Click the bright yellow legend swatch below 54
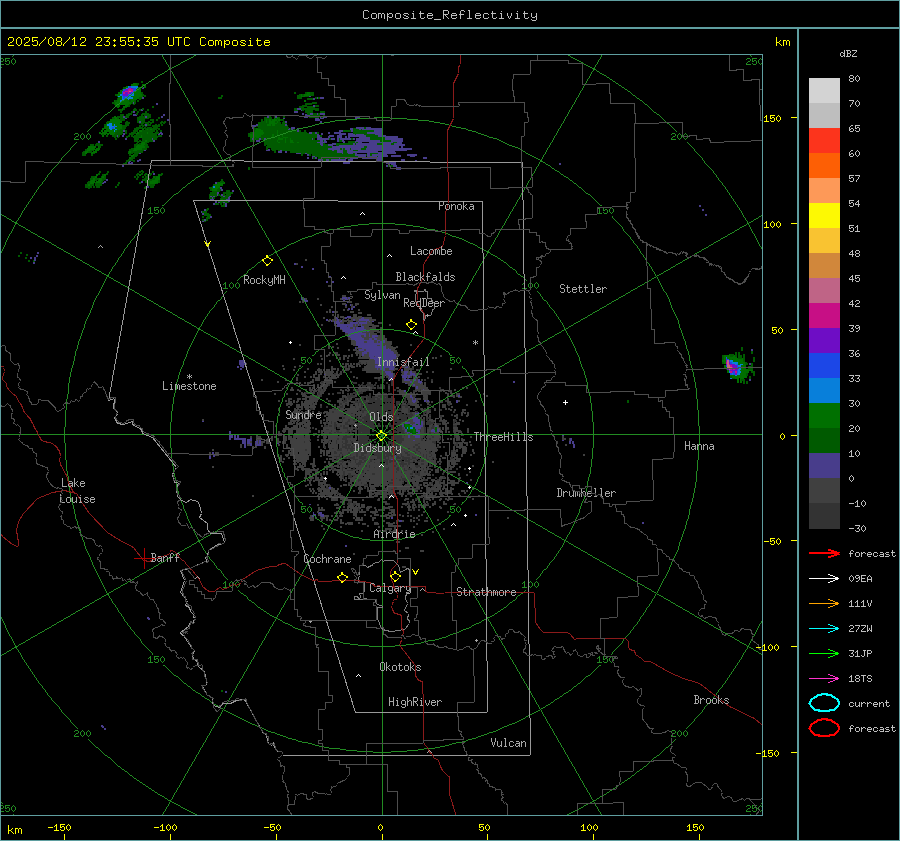 pos(824,215)
